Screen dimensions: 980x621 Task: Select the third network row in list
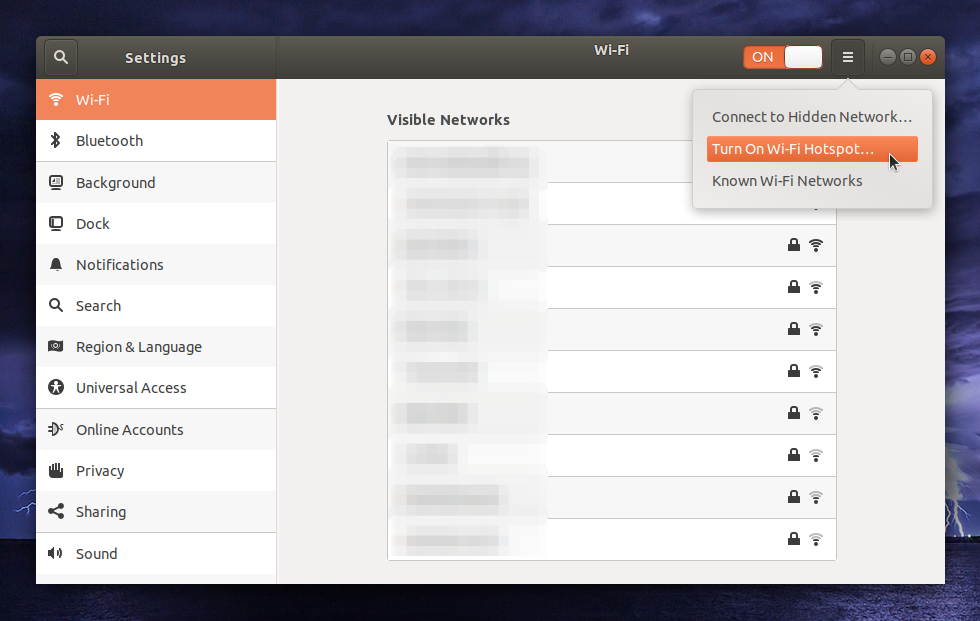pos(612,246)
